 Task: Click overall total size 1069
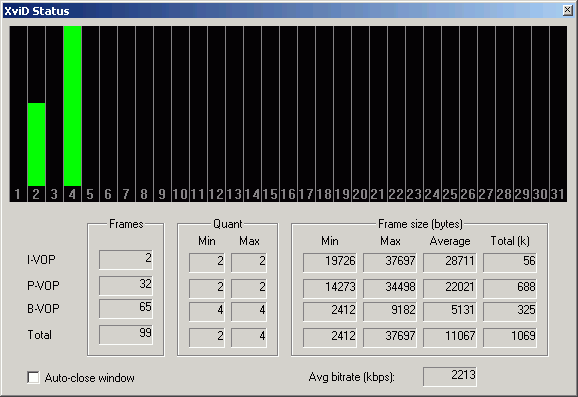tap(510, 337)
